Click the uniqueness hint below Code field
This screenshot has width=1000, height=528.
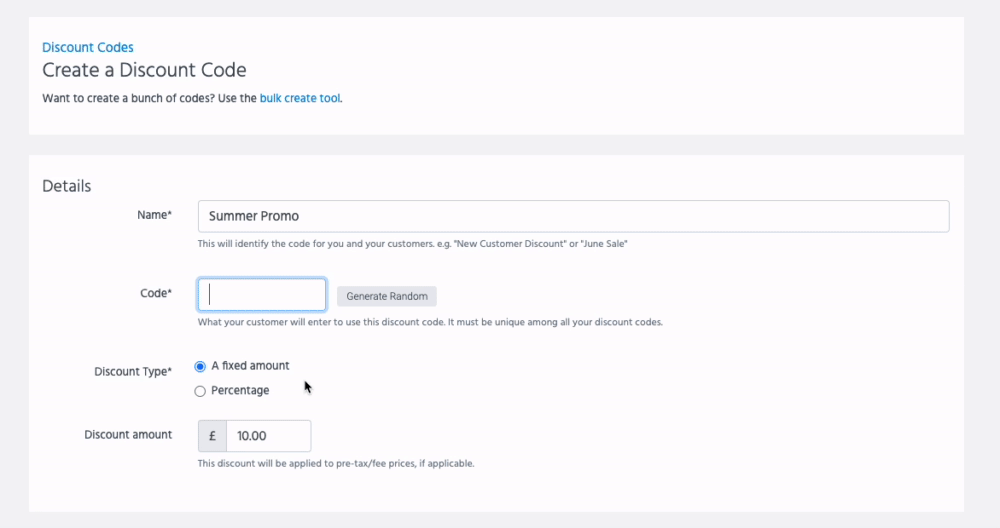pos(430,322)
